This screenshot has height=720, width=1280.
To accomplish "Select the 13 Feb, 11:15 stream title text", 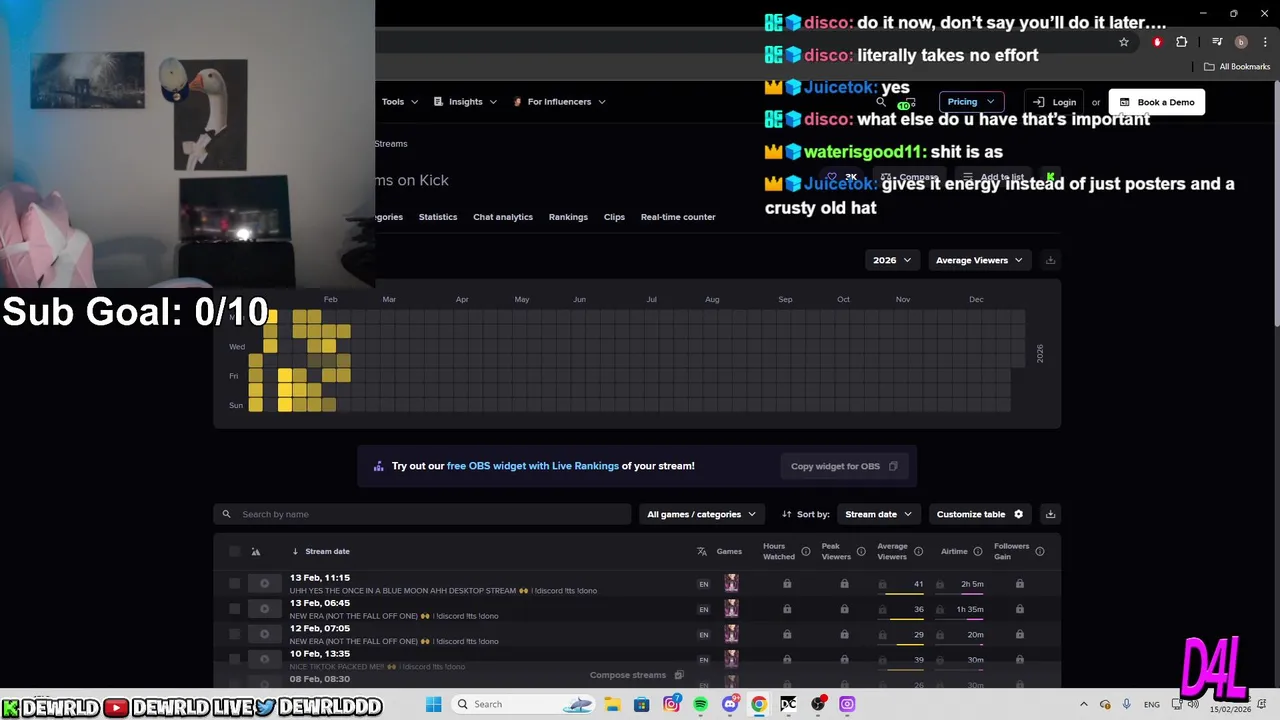I will point(443,591).
